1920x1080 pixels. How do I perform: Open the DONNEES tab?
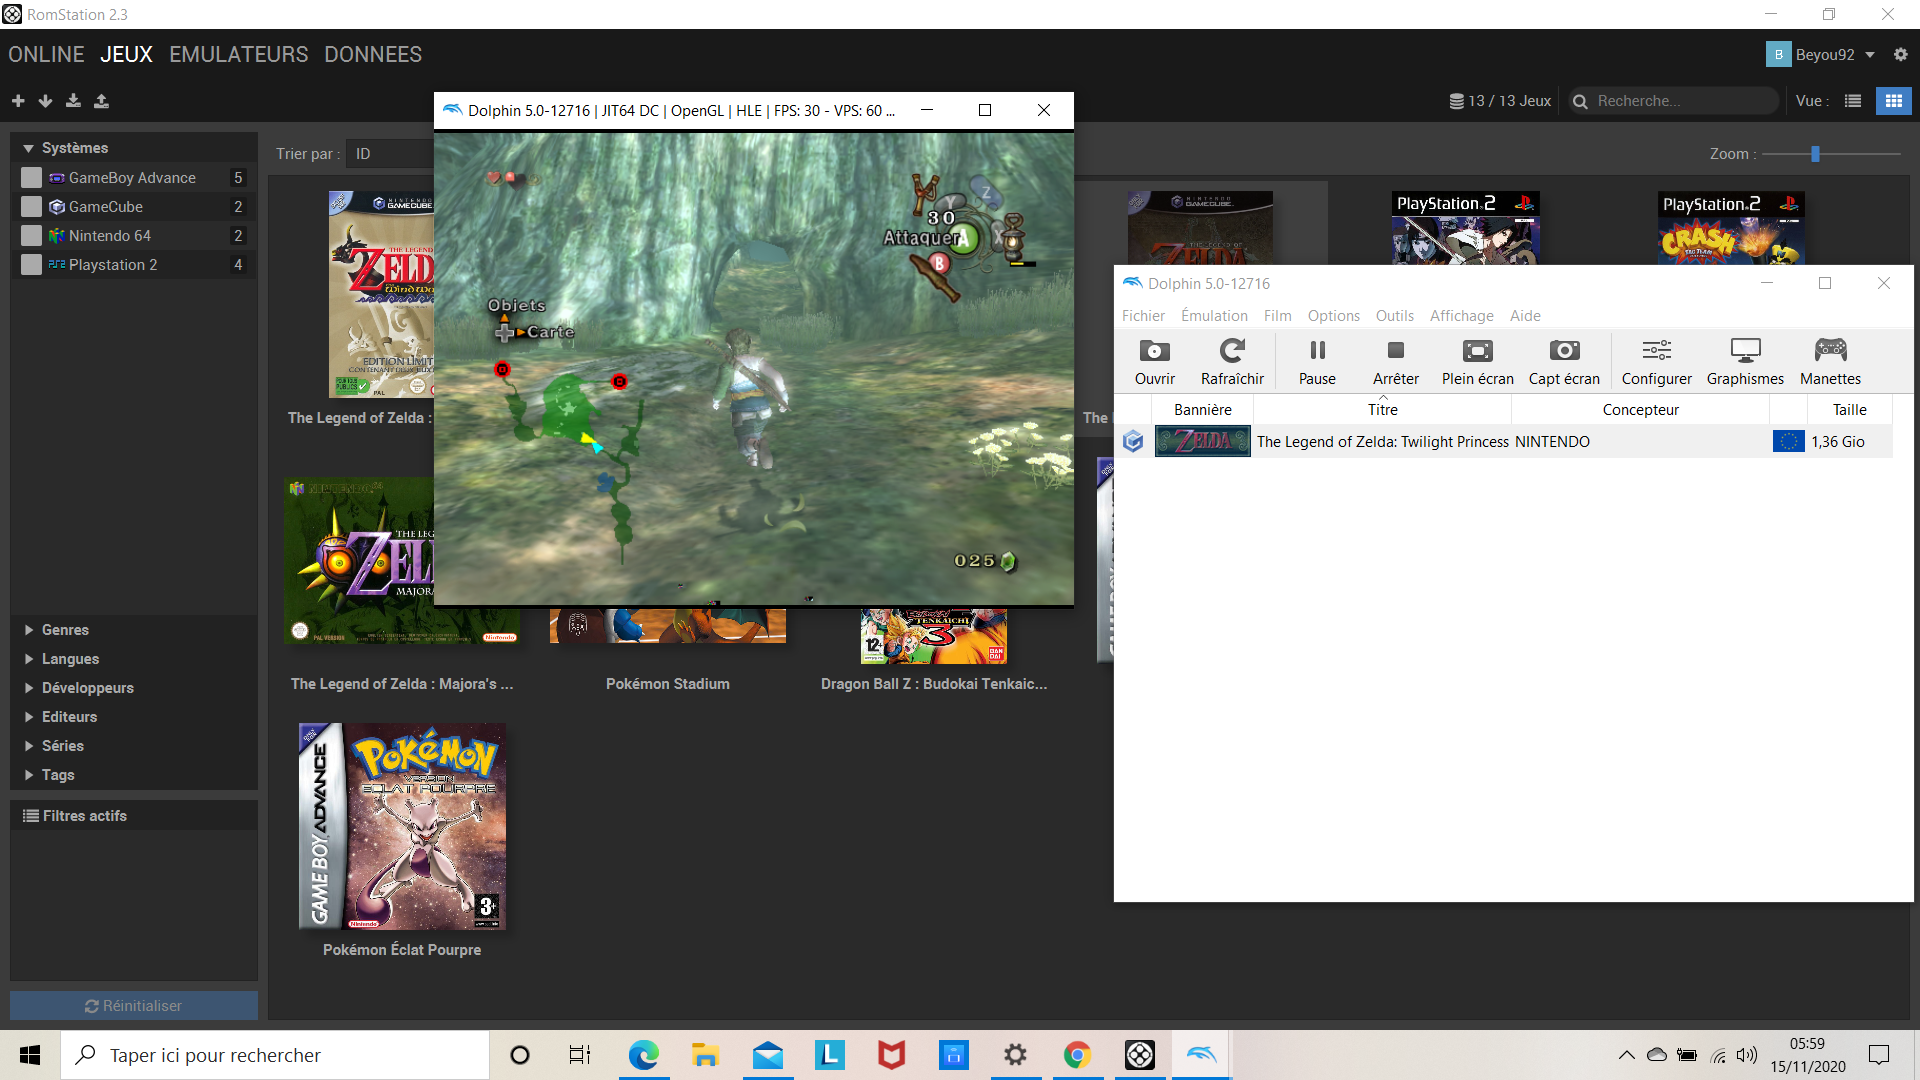(x=373, y=54)
